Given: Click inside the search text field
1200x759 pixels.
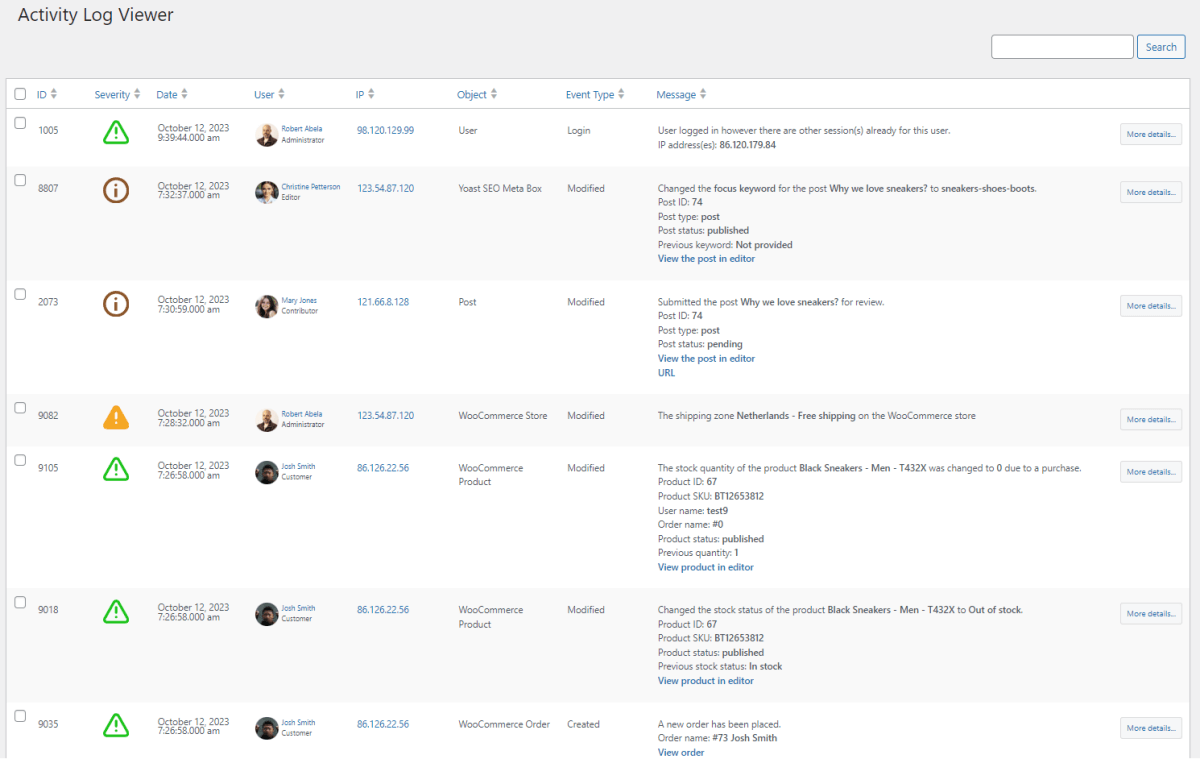Looking at the screenshot, I should click(1062, 46).
